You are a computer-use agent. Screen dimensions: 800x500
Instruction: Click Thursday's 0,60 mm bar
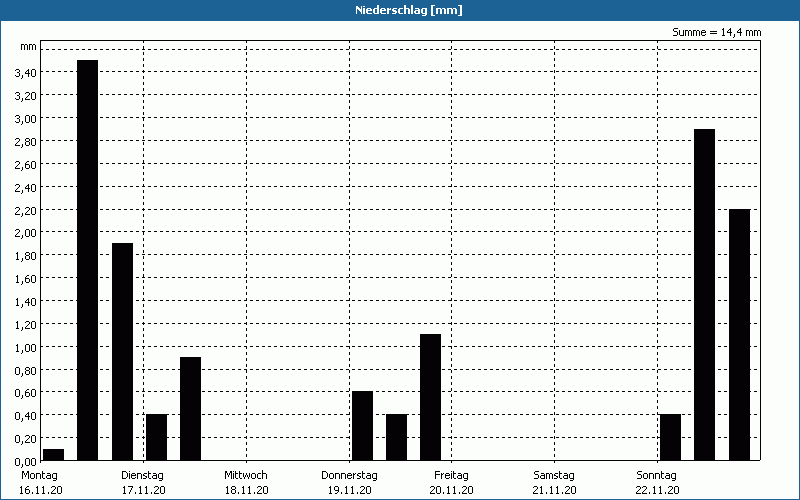tap(362, 426)
